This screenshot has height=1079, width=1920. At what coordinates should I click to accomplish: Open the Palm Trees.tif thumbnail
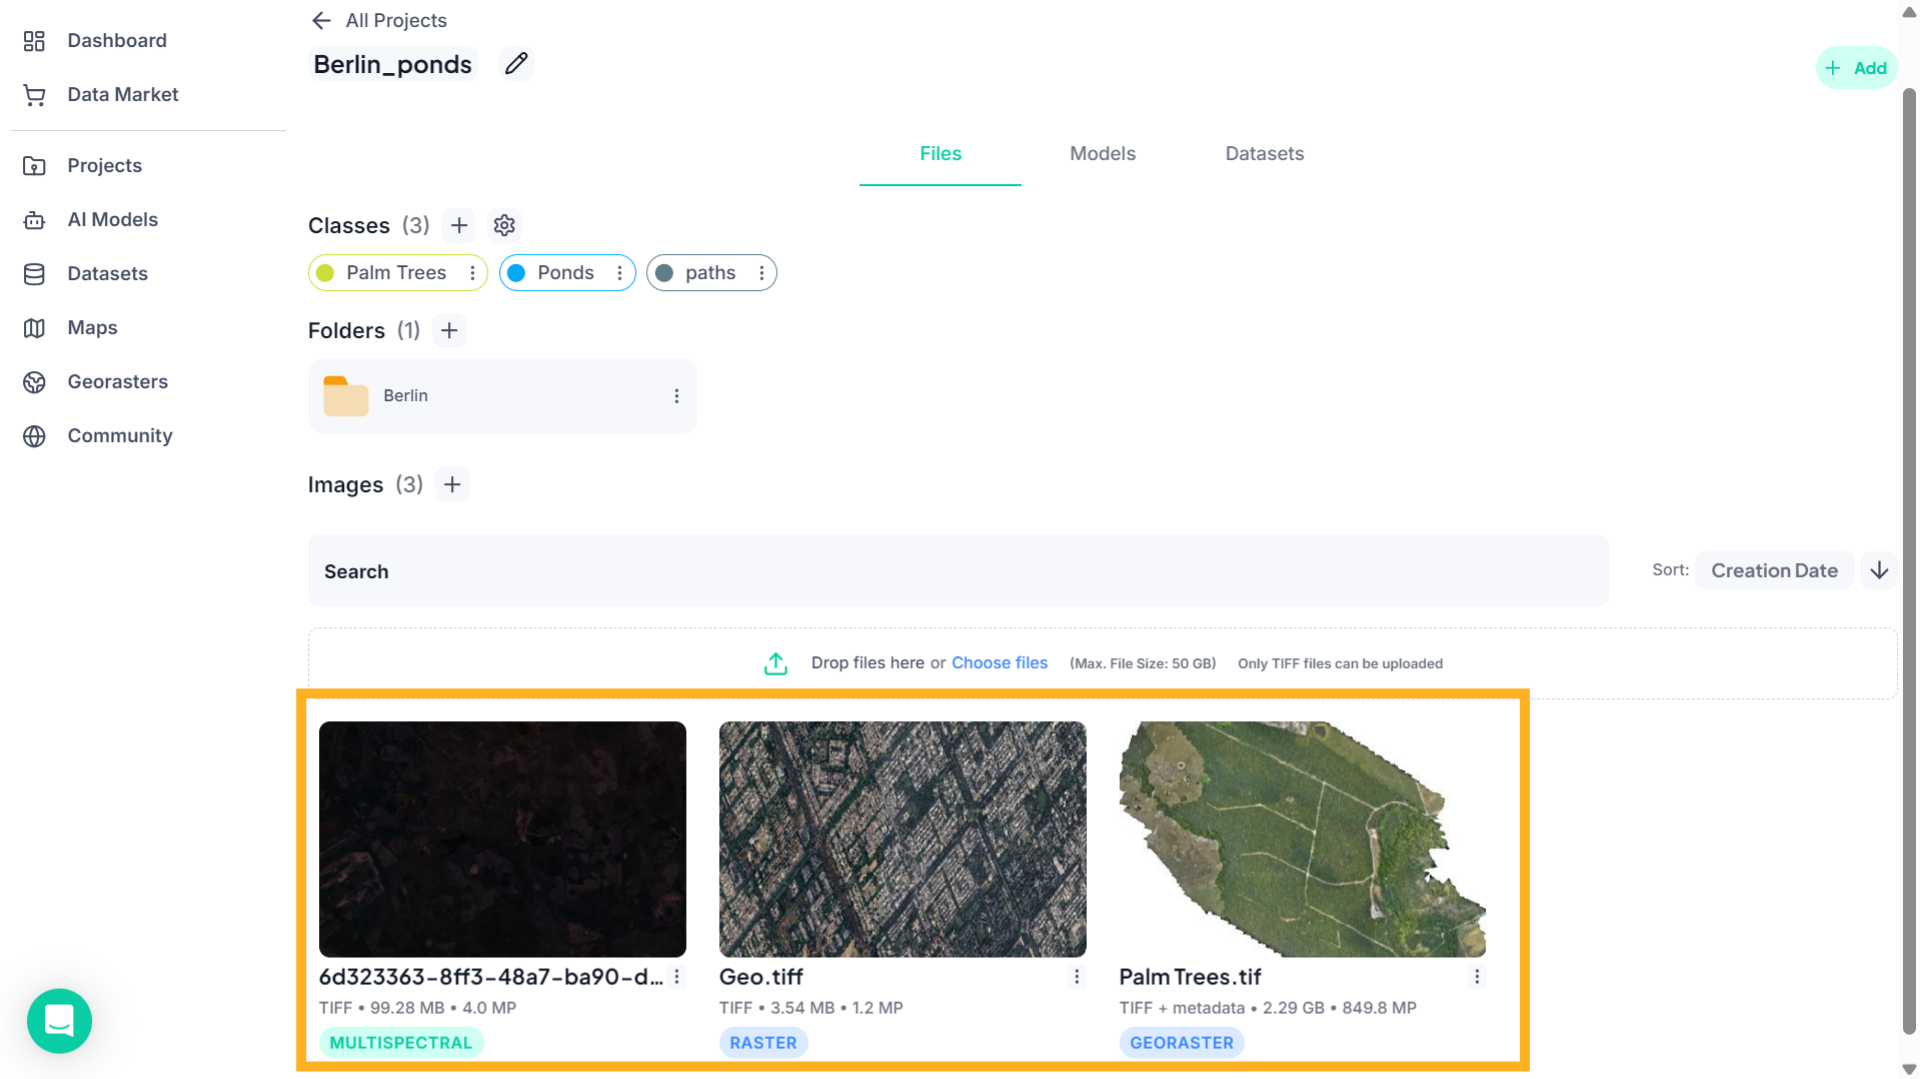[1302, 839]
